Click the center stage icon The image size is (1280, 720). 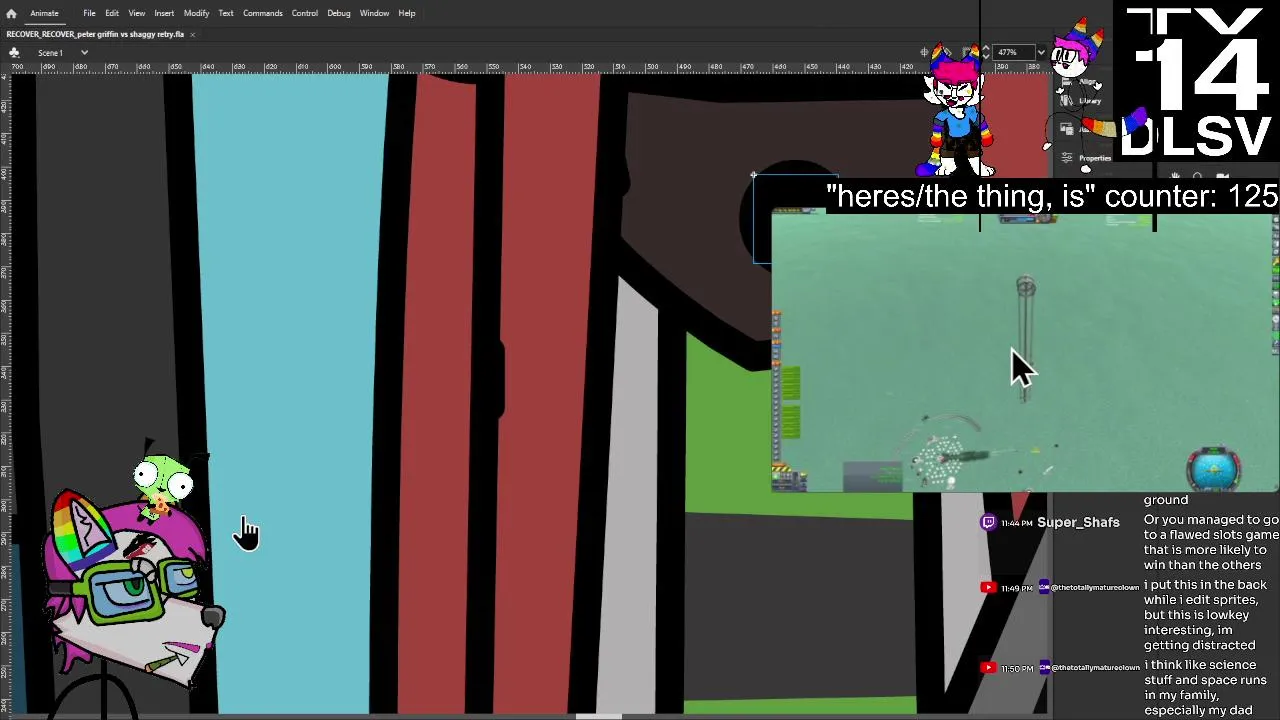[x=925, y=52]
